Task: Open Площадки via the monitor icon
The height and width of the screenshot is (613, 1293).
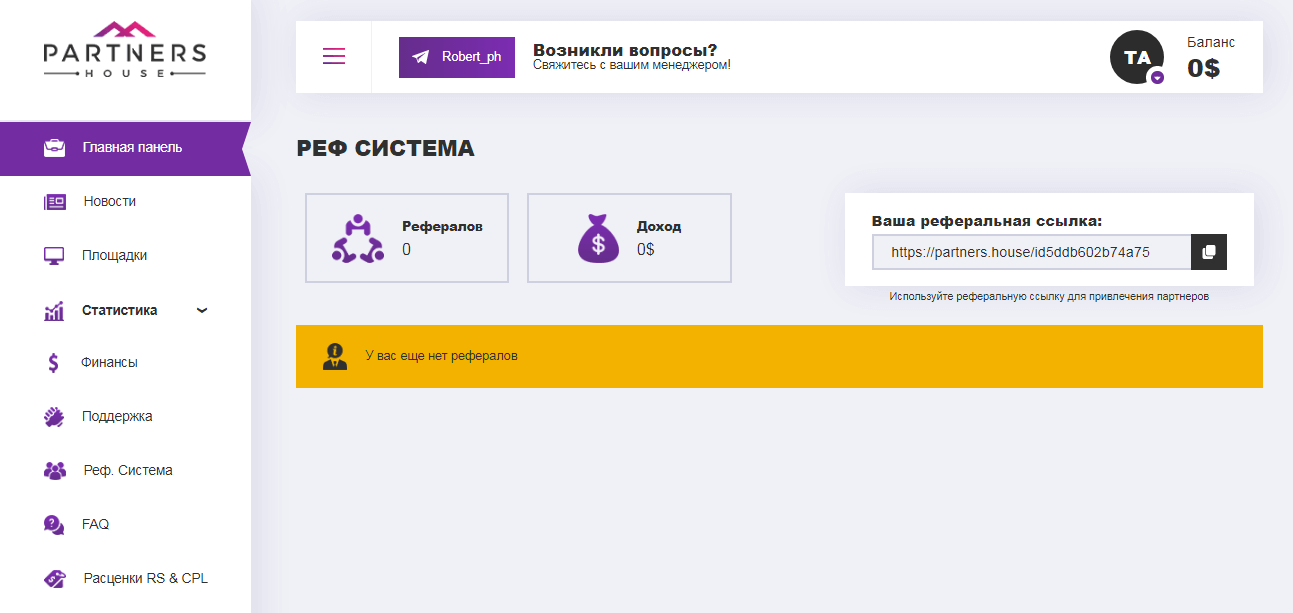Action: 53,255
